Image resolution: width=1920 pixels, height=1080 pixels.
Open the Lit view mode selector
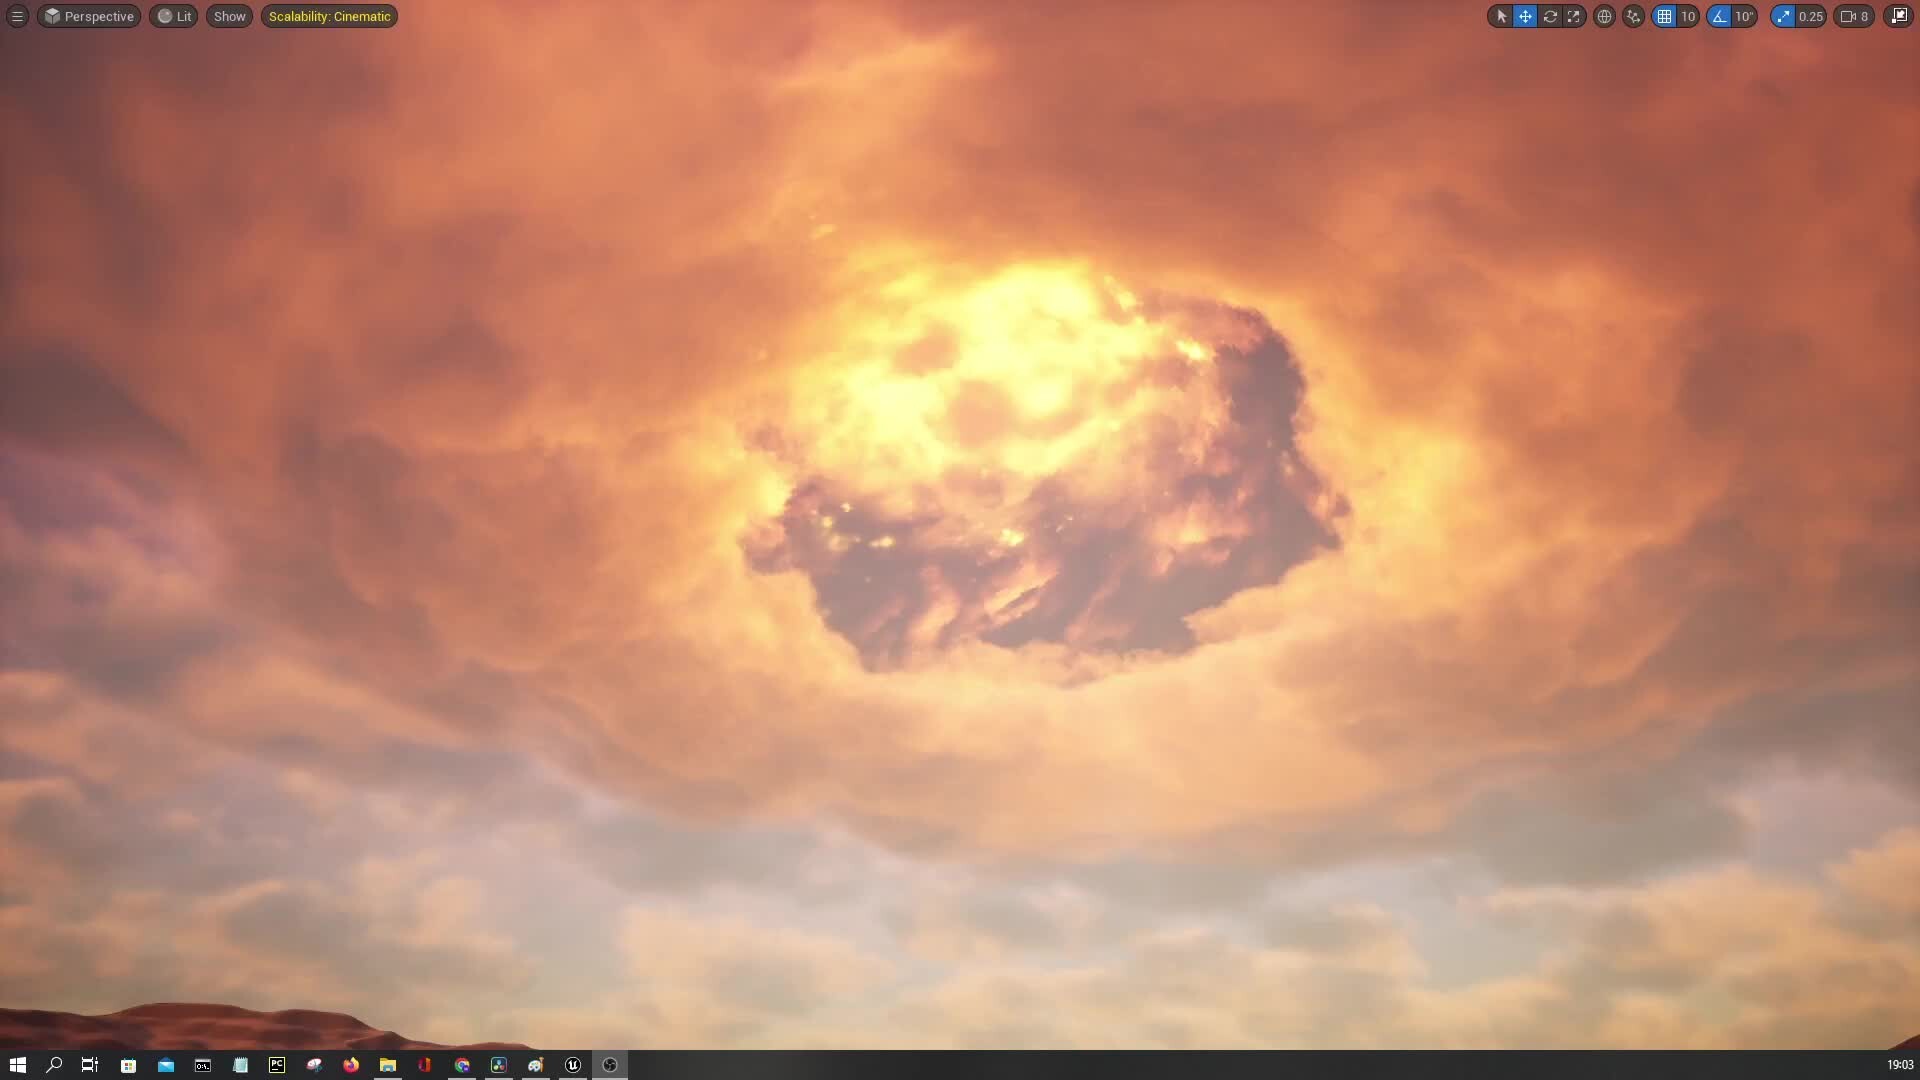(173, 16)
